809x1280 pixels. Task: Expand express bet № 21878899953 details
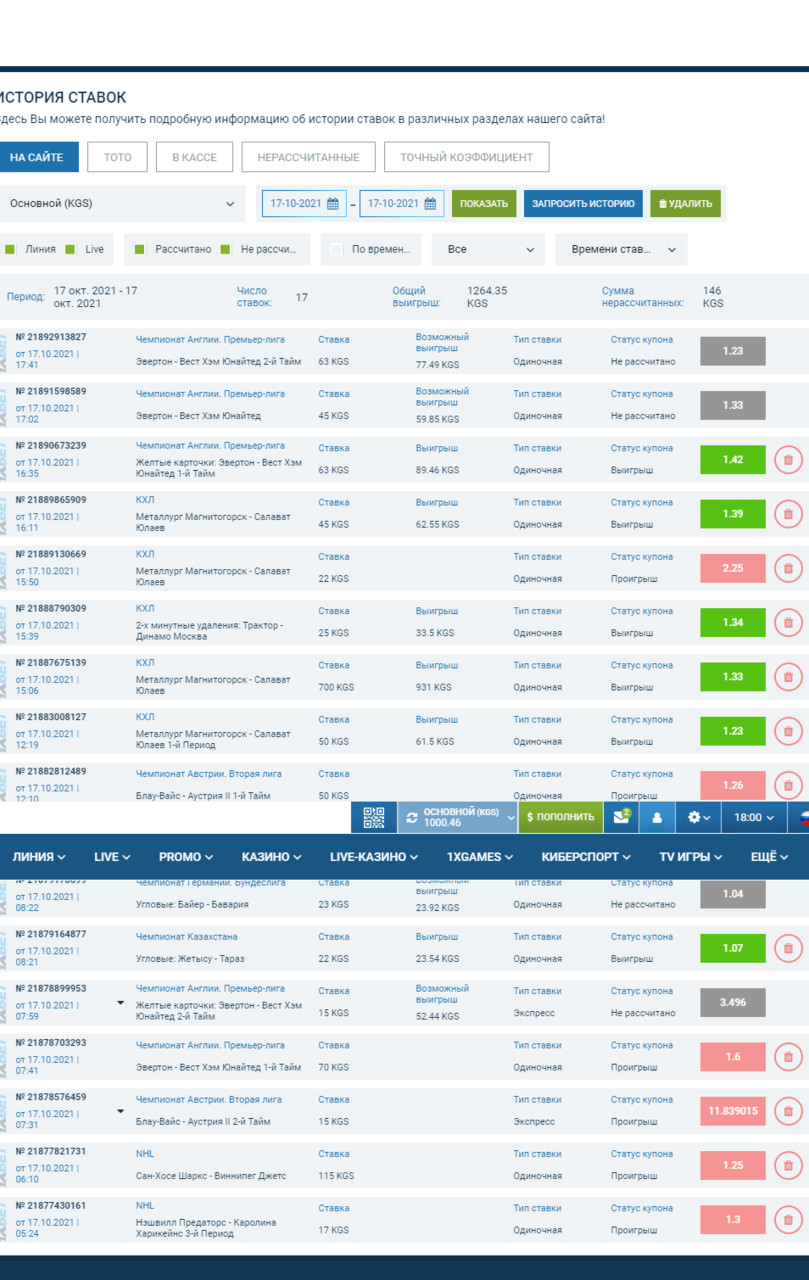pos(120,1002)
